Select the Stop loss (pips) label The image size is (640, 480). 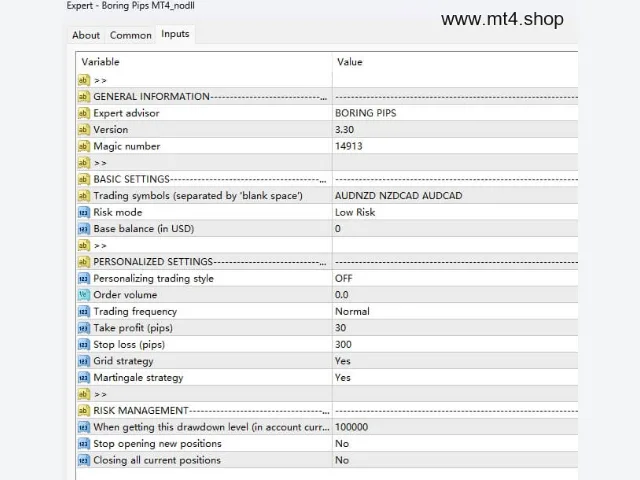[x=129, y=344]
